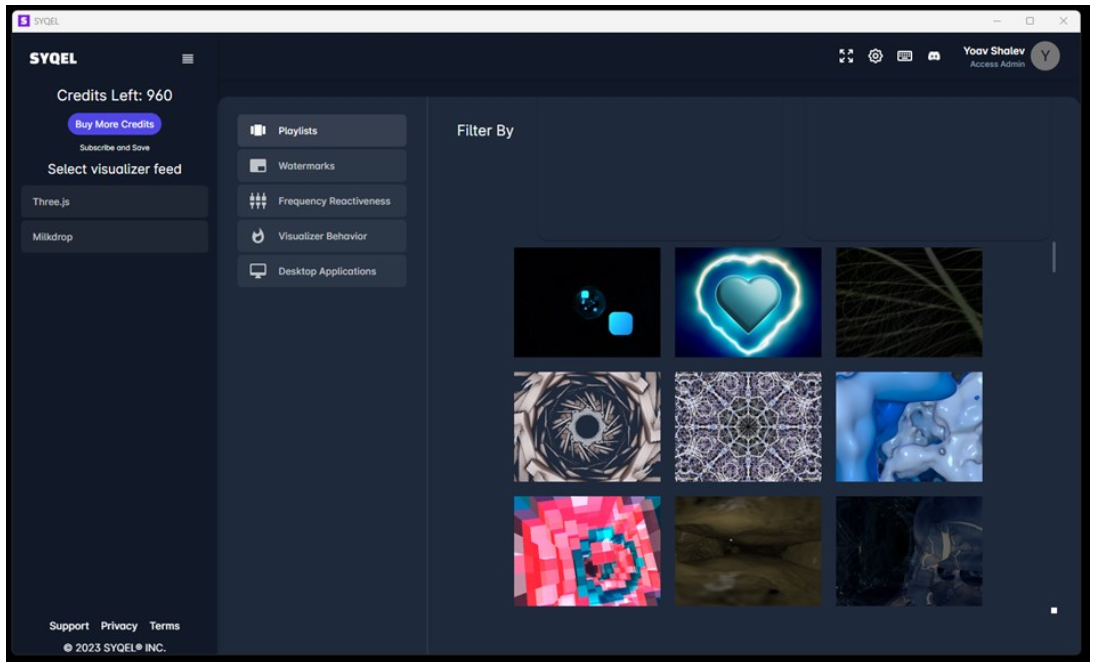Open the Visualizer Behavior menu item
Image resolution: width=1096 pixels, height=666 pixels.
[322, 236]
